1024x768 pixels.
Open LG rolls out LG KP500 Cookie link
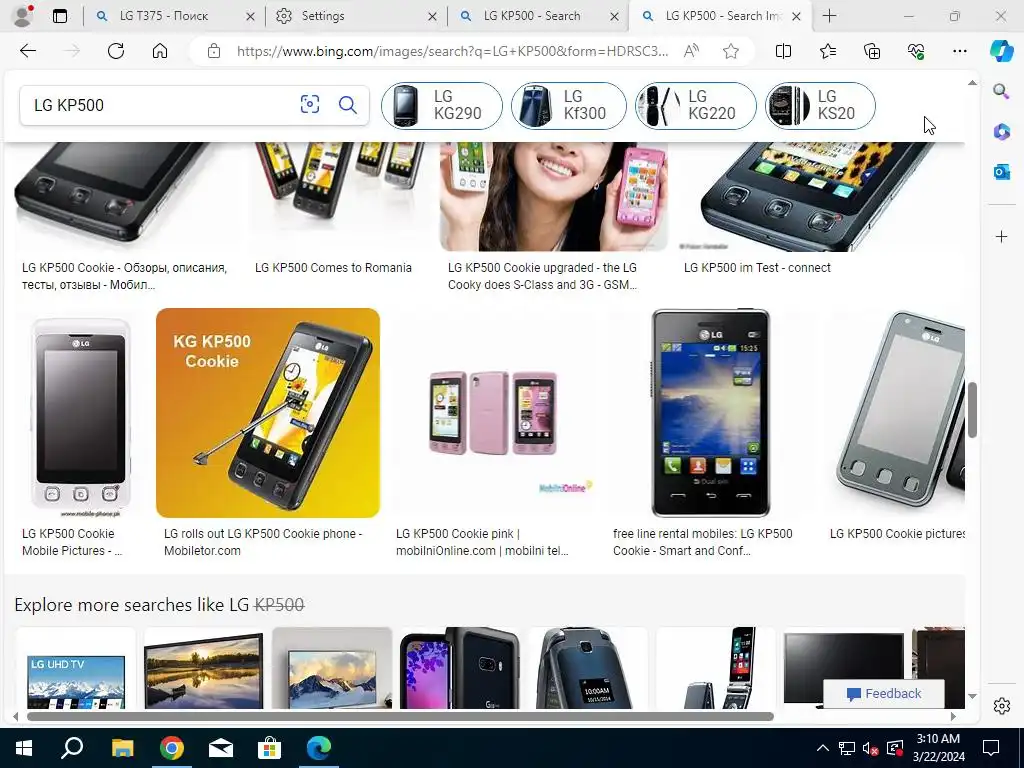tap(263, 542)
